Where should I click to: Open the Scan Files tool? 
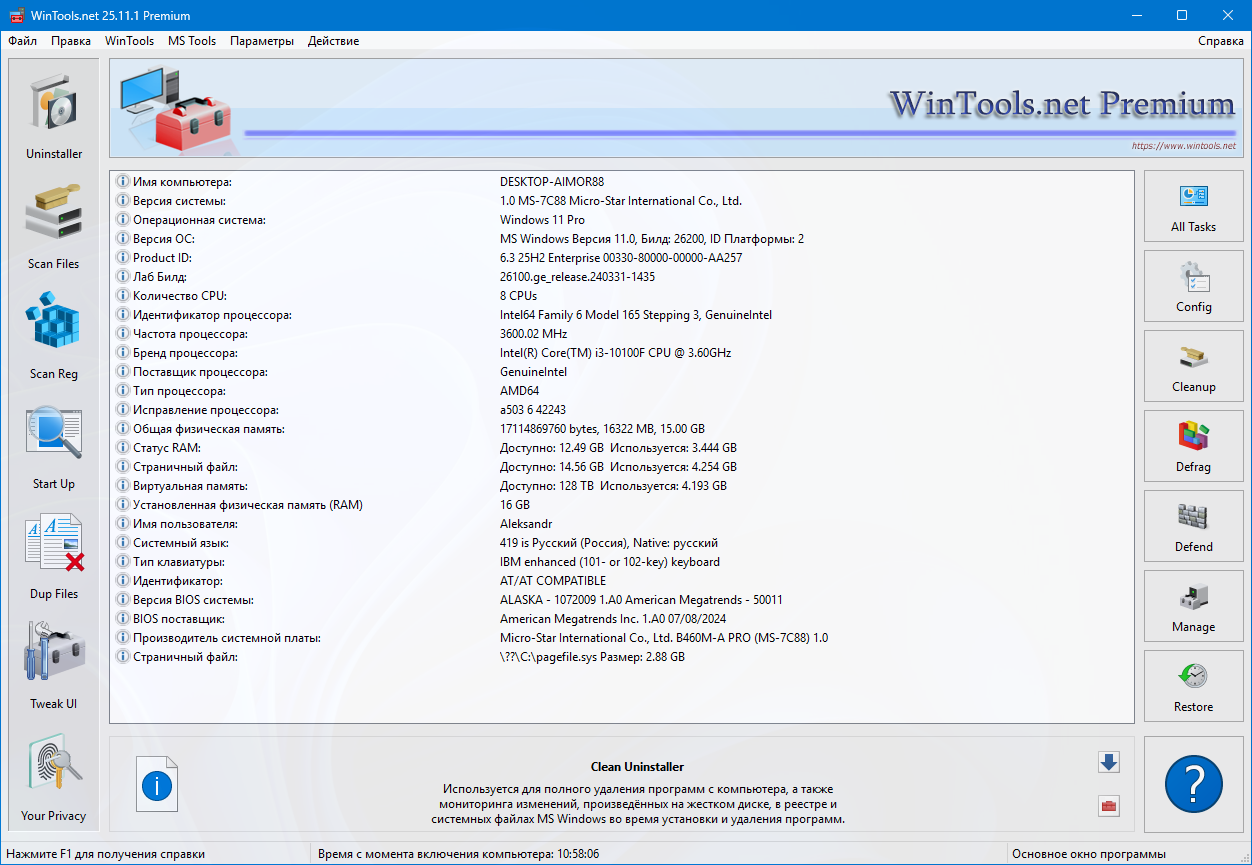tap(54, 225)
